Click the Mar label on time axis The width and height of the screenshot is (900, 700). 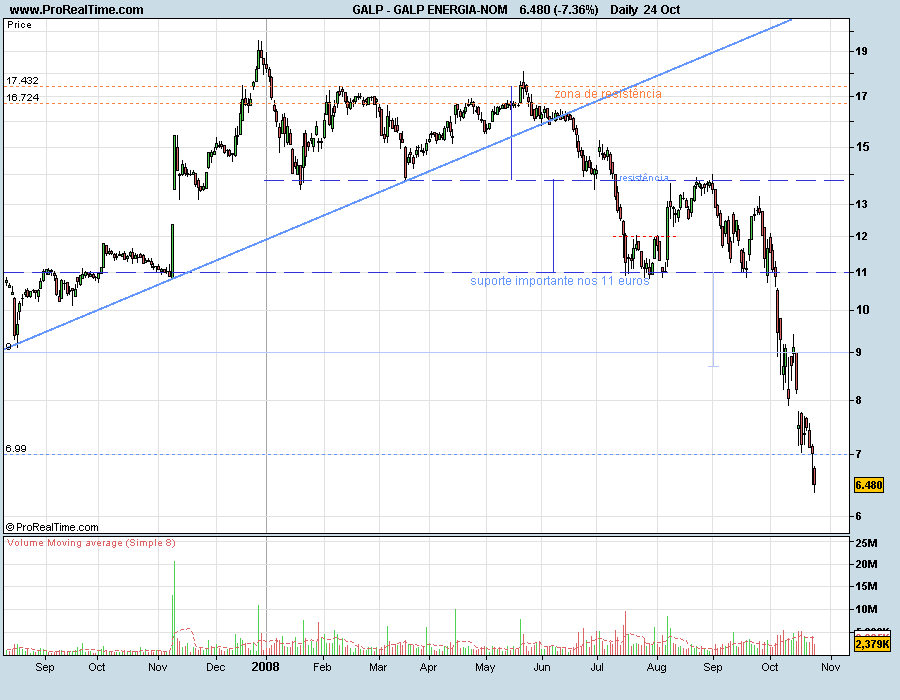[378, 667]
